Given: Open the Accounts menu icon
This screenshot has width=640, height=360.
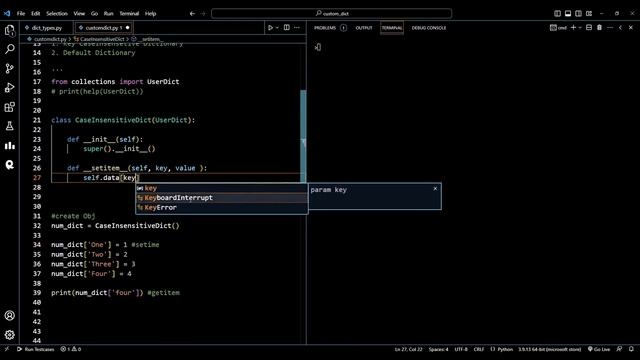Looking at the screenshot, I should [x=9, y=316].
